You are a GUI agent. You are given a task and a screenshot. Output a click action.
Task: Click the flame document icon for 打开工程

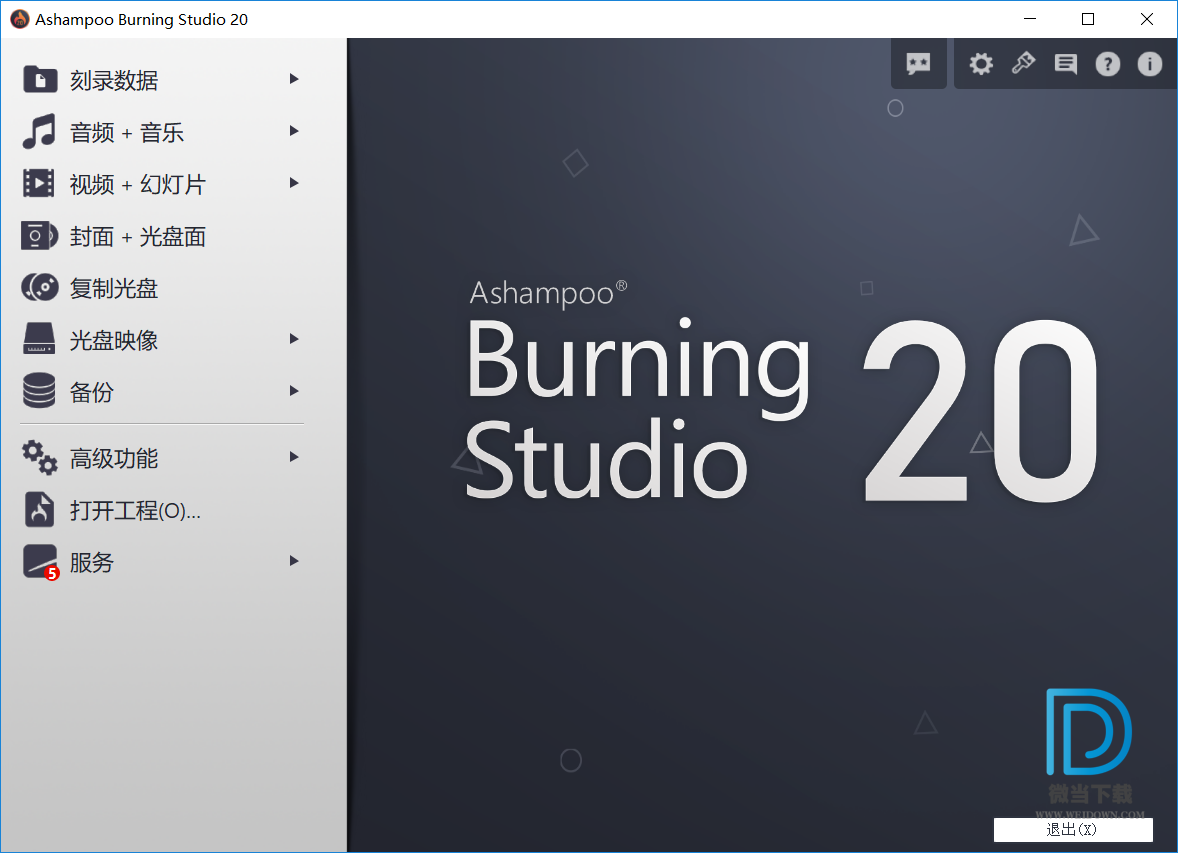tap(39, 510)
